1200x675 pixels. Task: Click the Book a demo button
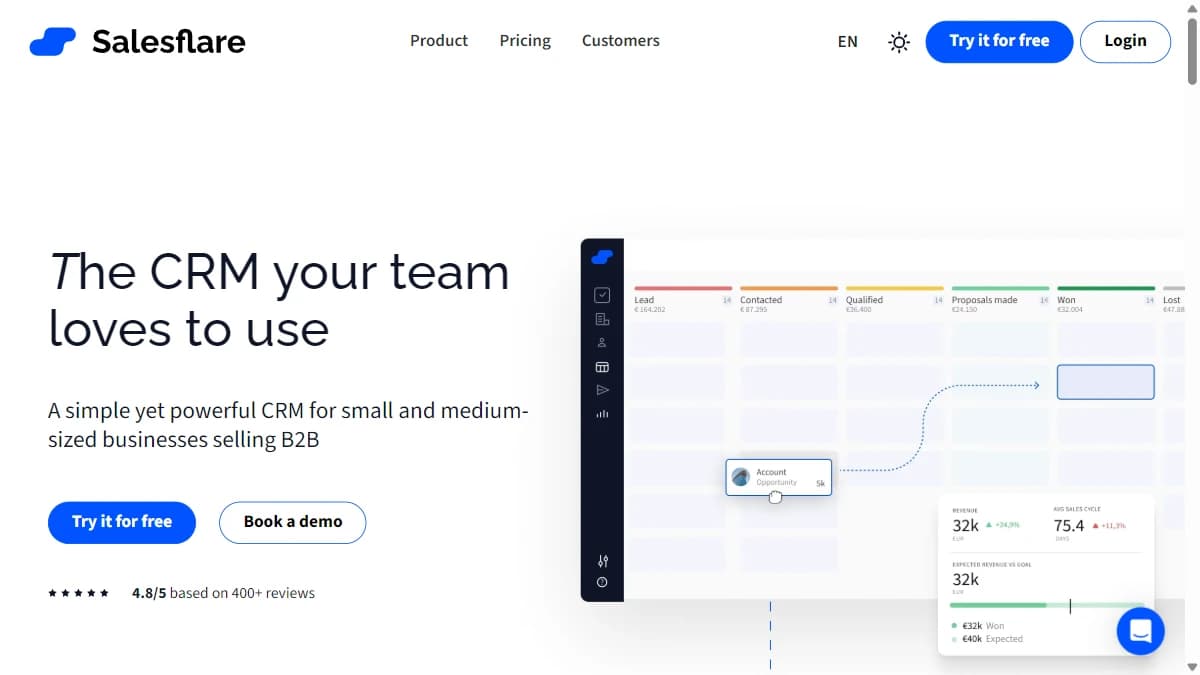tap(293, 522)
